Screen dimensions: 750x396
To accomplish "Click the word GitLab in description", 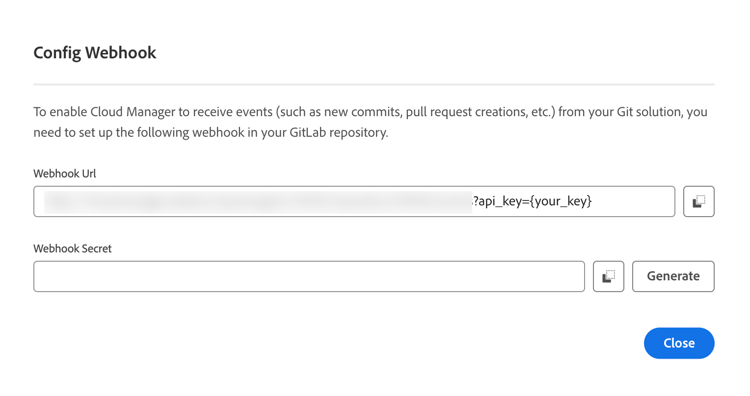I will [308, 132].
